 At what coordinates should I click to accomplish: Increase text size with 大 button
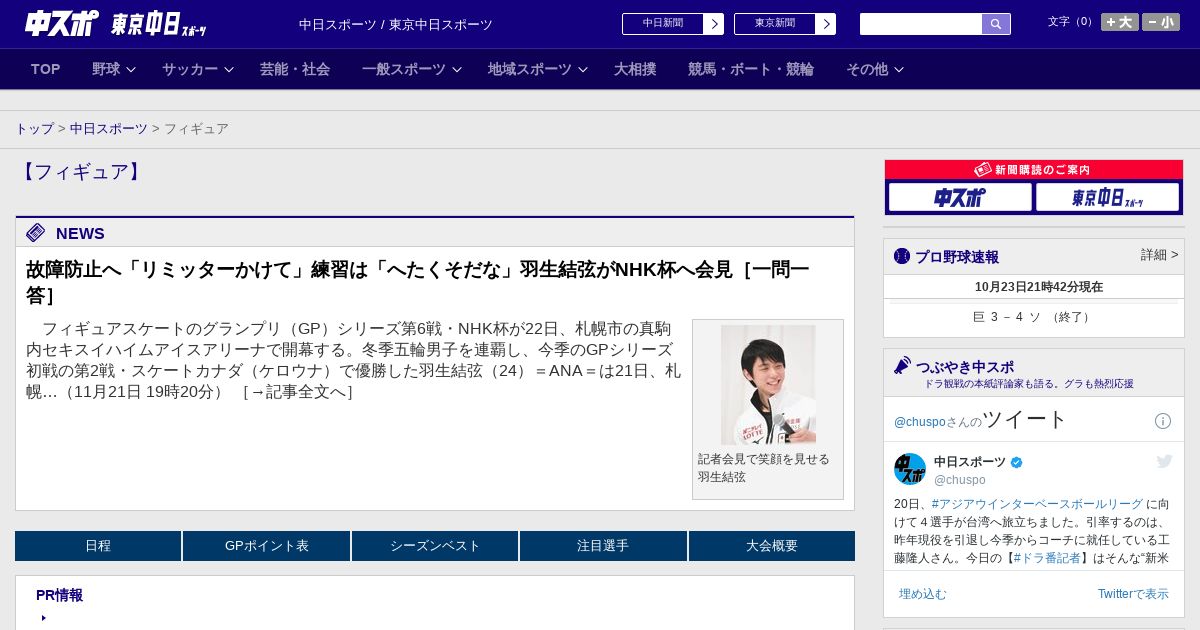click(1119, 22)
